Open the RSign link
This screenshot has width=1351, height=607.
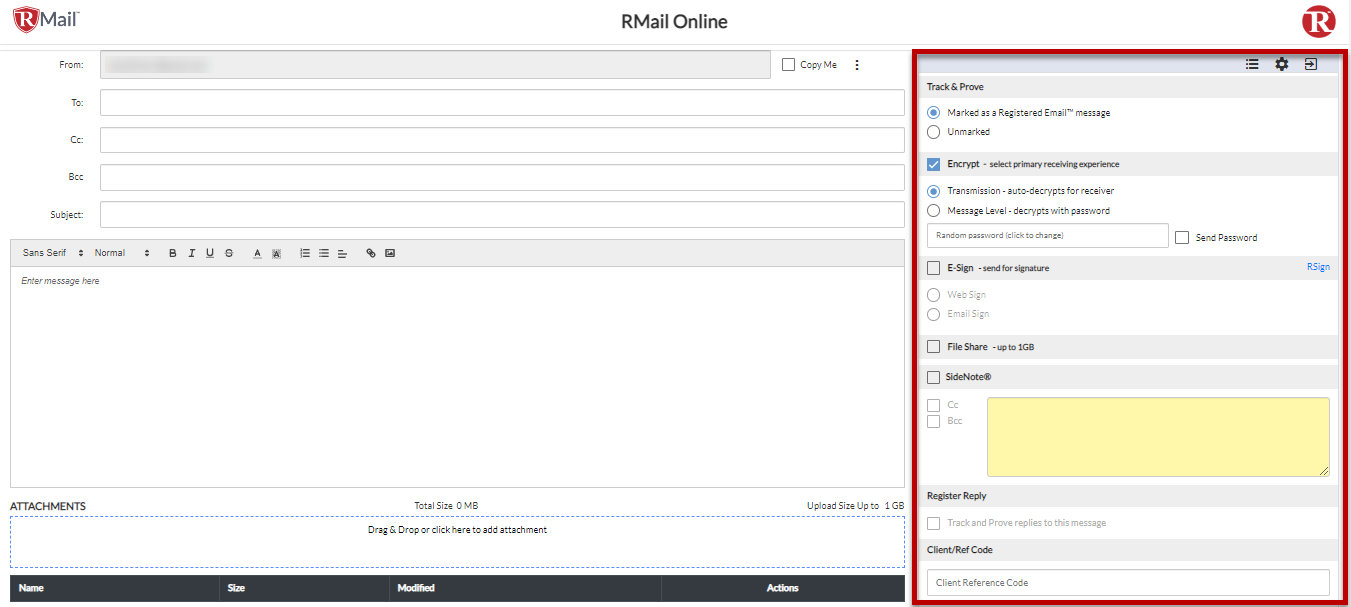click(1318, 266)
